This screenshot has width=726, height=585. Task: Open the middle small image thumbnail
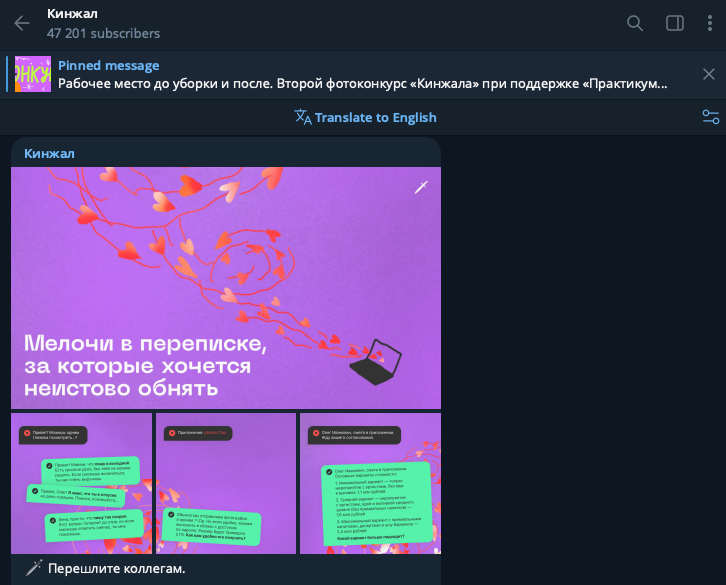[x=226, y=483]
